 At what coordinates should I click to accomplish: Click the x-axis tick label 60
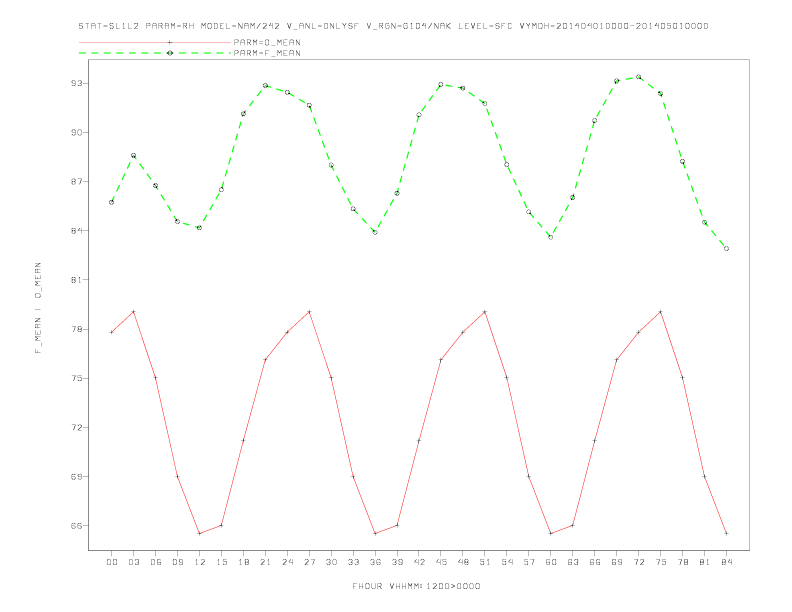click(x=551, y=562)
